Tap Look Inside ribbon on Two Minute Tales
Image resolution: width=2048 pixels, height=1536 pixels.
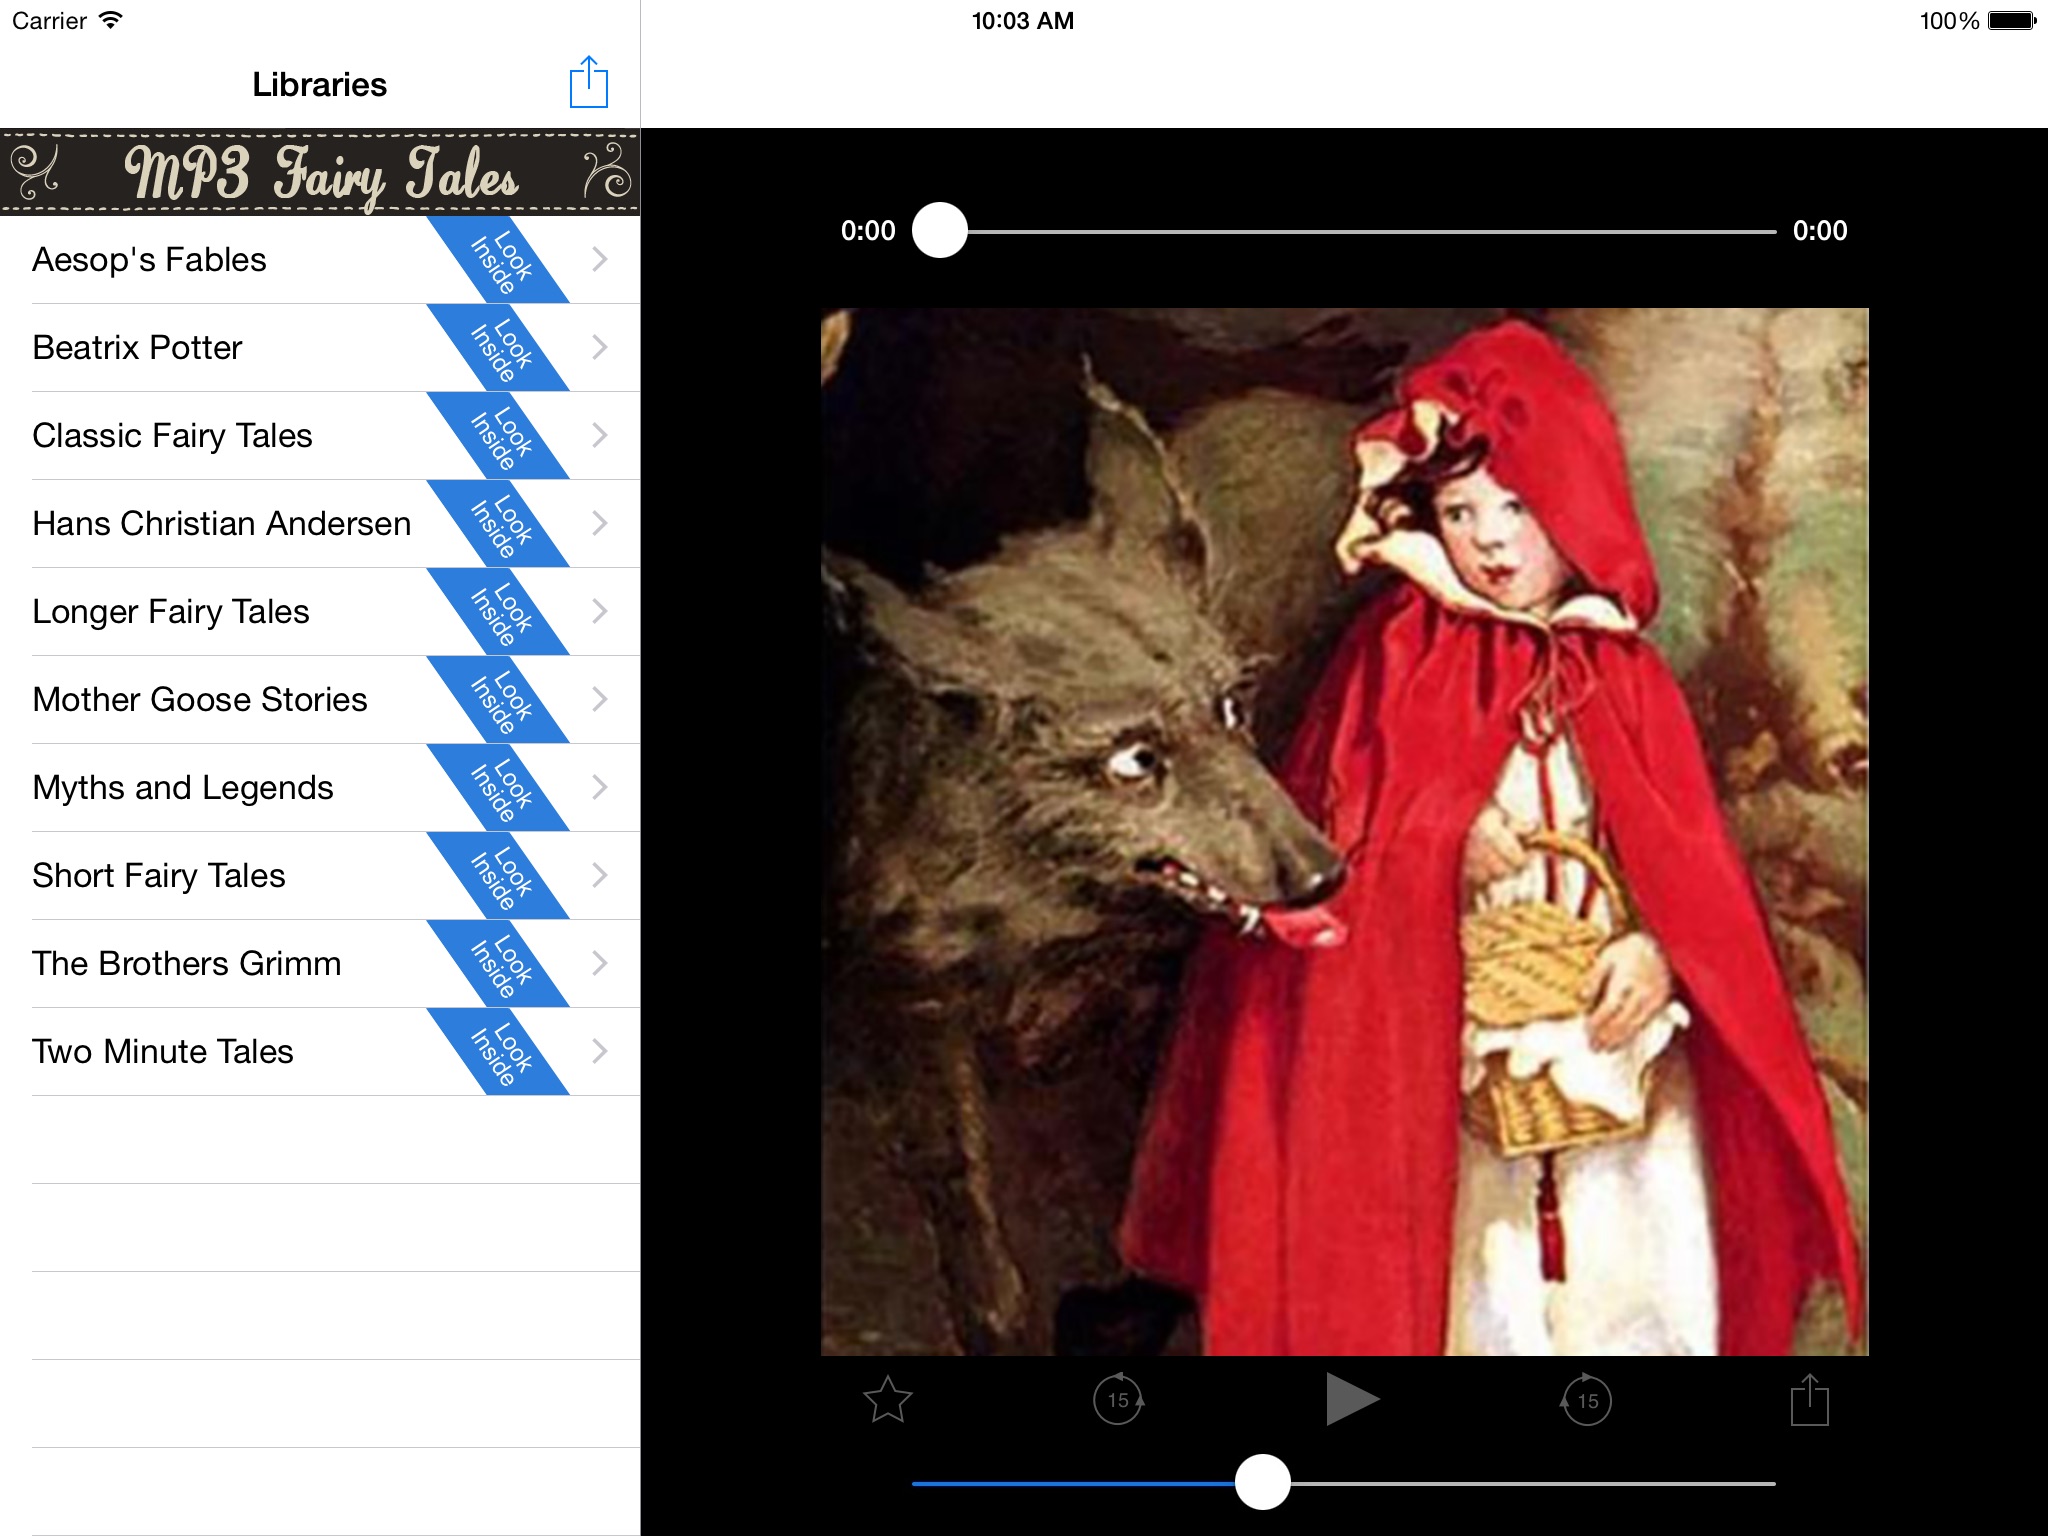click(x=499, y=1052)
